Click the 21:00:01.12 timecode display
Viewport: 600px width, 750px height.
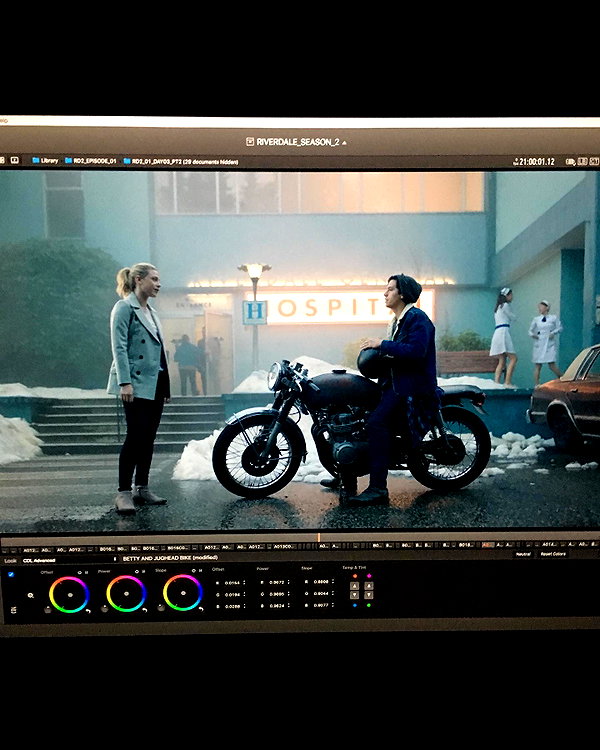click(533, 162)
